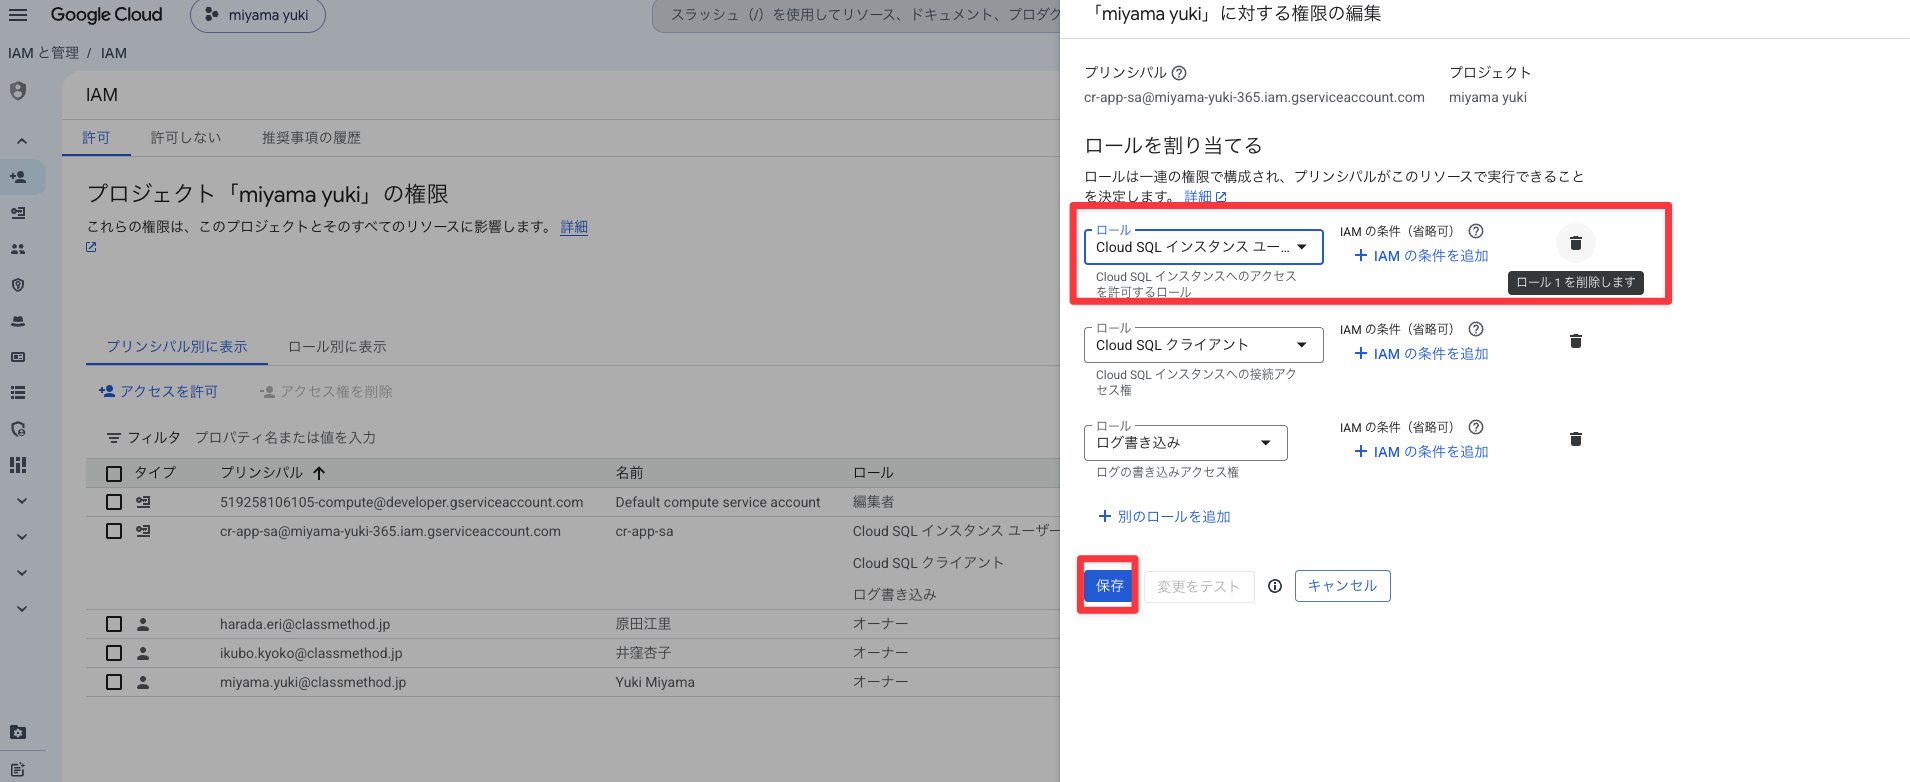Click the sort arrow in プリンシパル column
Viewport: 1910px width, 782px height.
point(319,473)
